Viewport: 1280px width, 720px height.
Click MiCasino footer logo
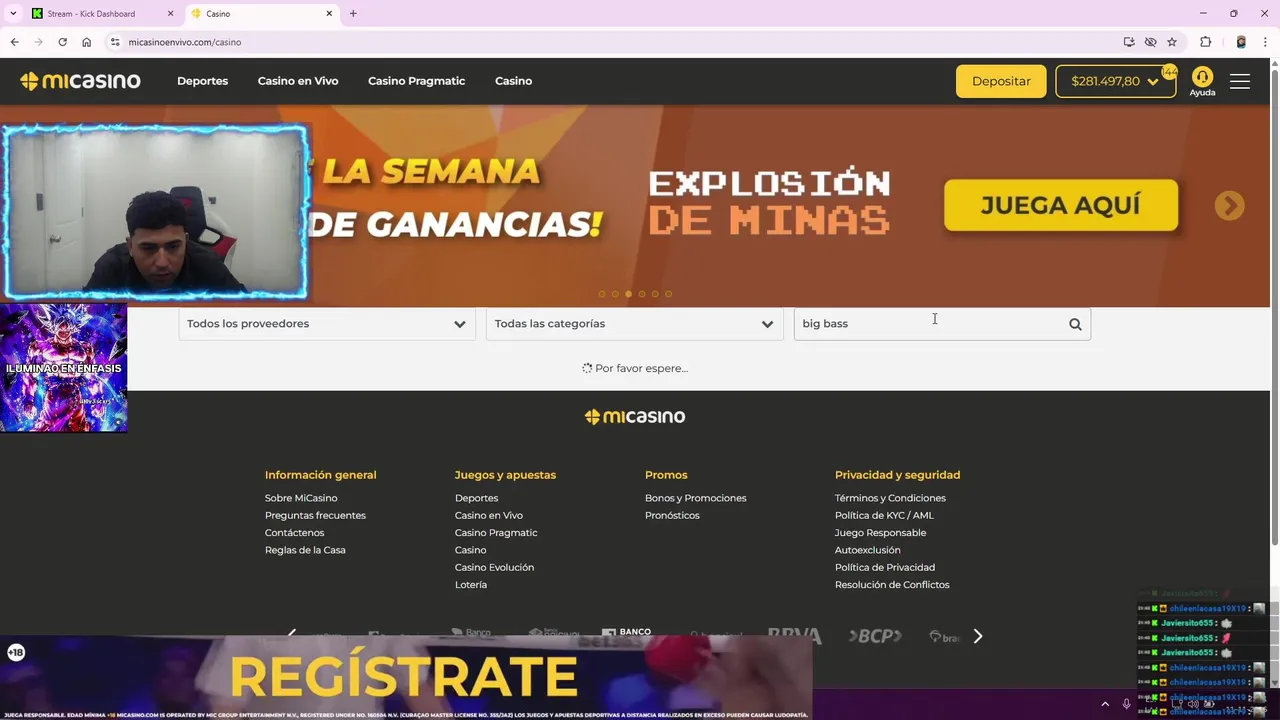(x=635, y=417)
